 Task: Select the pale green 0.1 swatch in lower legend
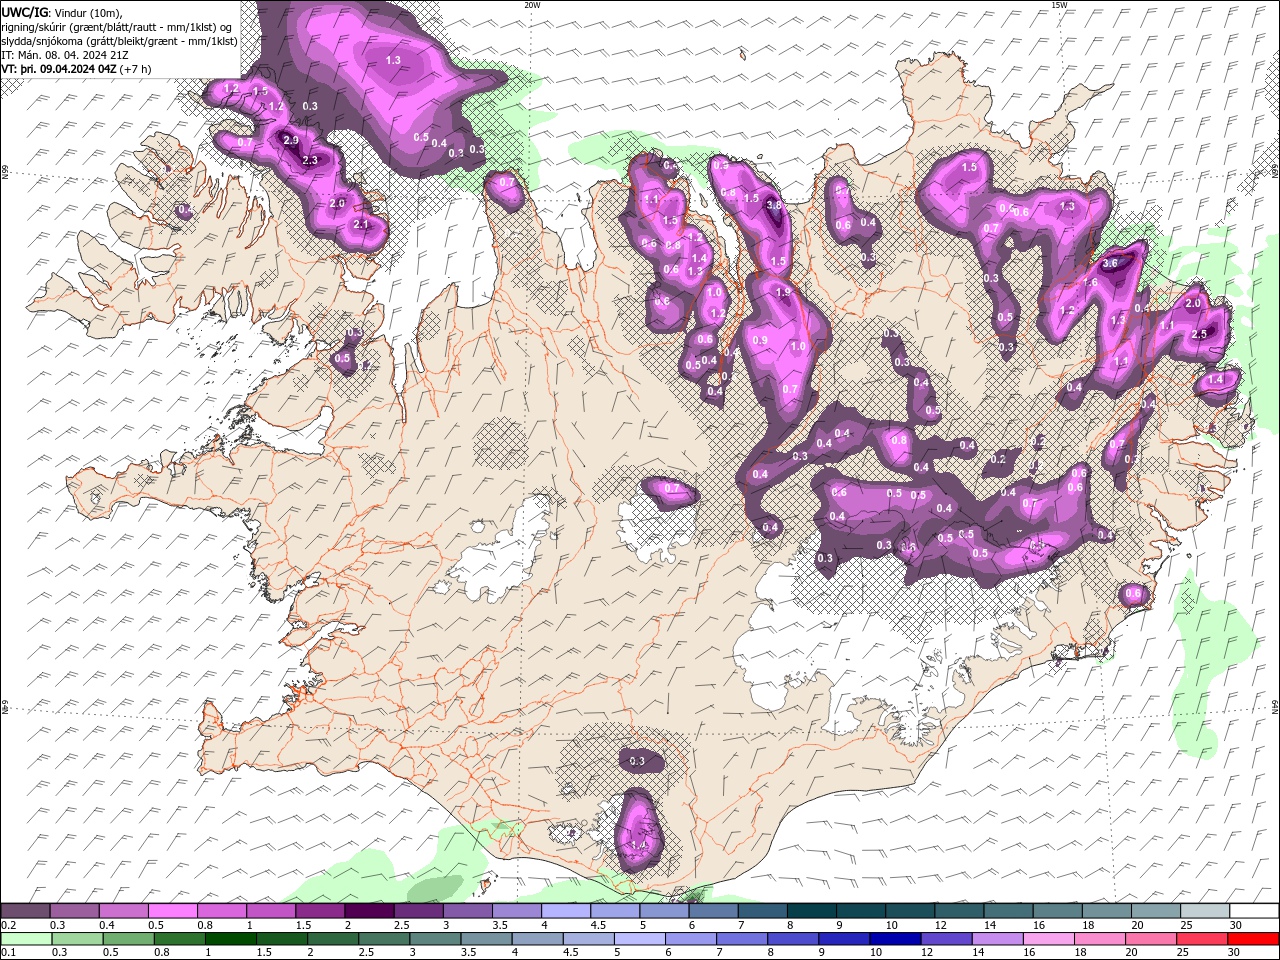[26, 939]
